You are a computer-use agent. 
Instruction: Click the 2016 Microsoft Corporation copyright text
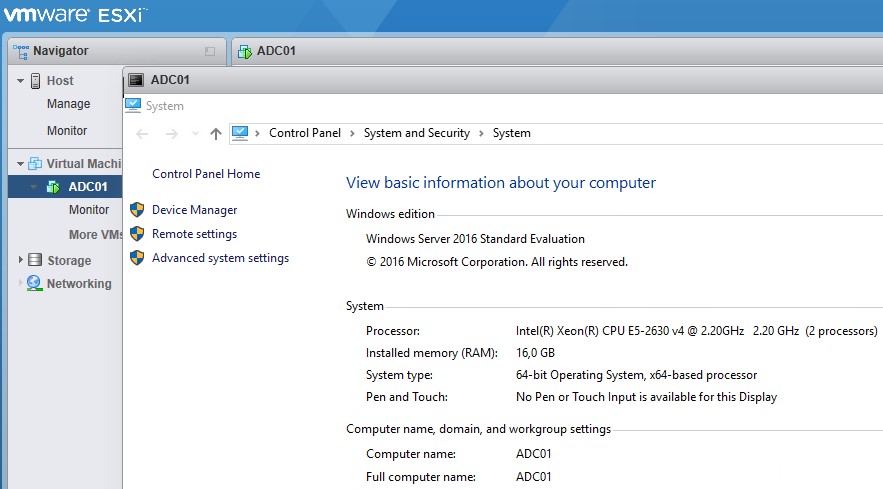point(497,262)
